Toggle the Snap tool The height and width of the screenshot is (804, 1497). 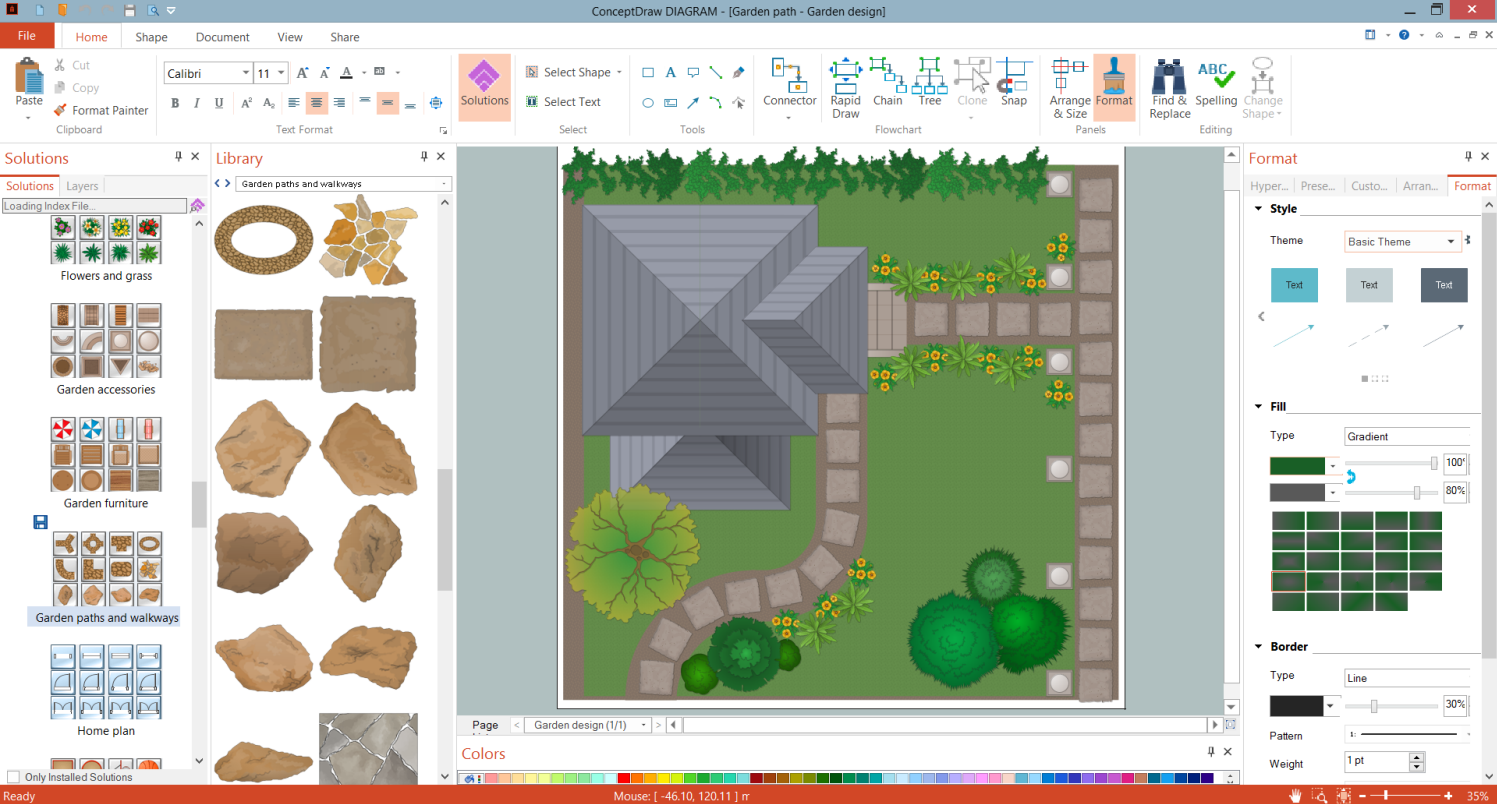click(x=1013, y=82)
